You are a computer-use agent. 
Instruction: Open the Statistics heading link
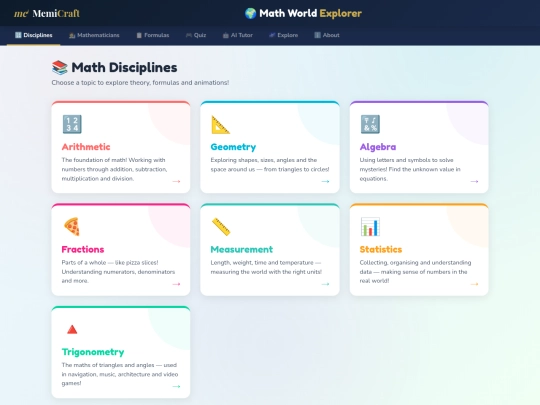381,249
